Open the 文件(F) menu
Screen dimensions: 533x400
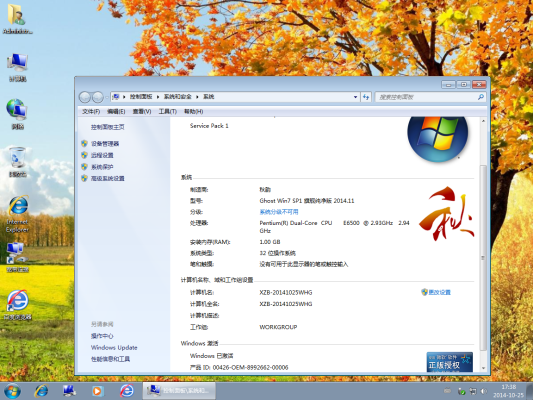click(91, 111)
